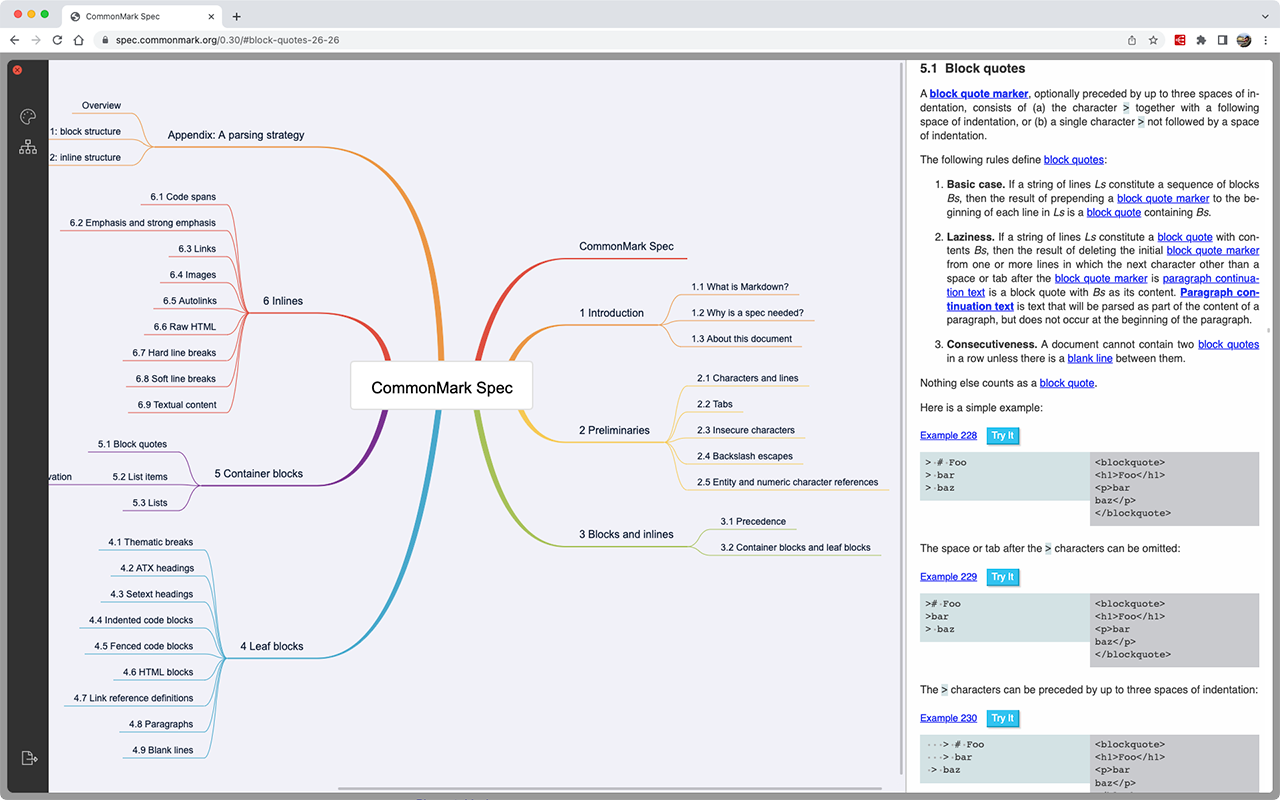1280x800 pixels.
Task: Open a new browser tab
Action: pos(236,16)
